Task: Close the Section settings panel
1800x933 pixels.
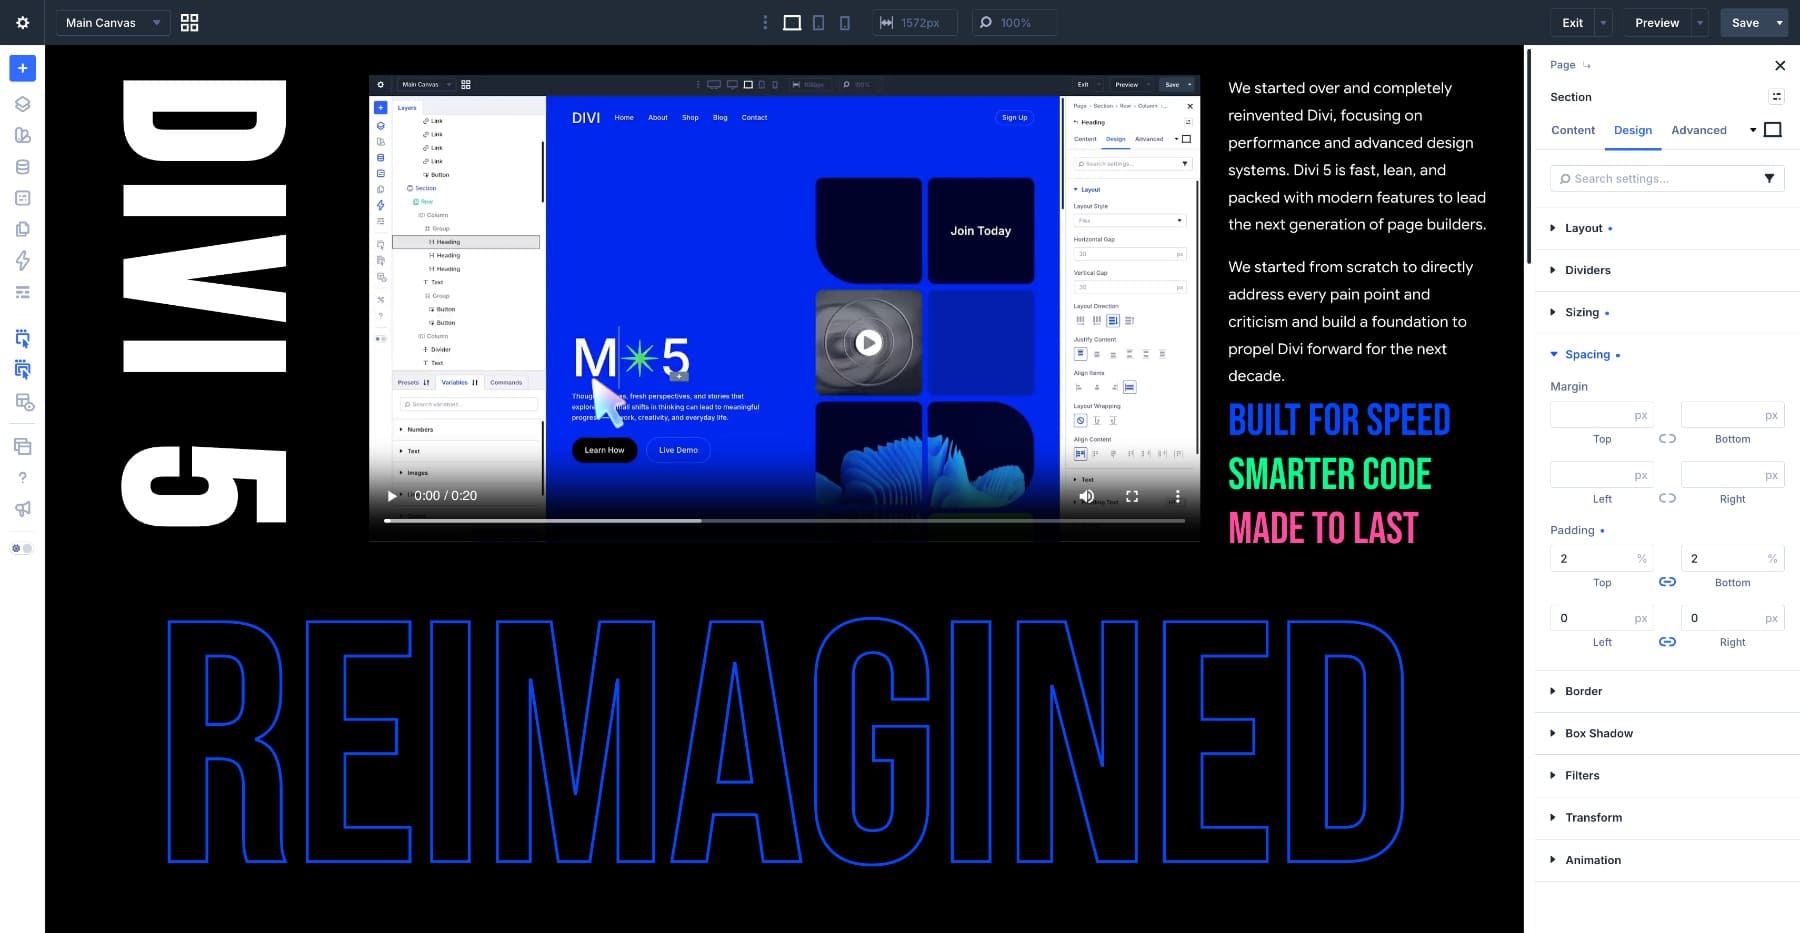Action: (1779, 65)
